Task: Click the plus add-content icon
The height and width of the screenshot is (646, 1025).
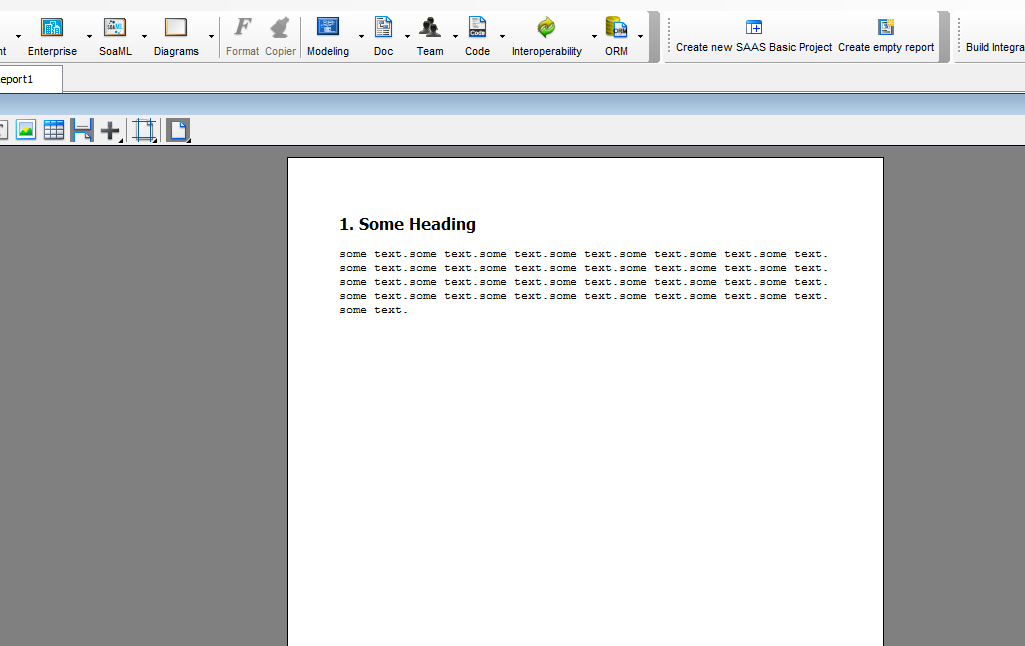Action: point(110,131)
